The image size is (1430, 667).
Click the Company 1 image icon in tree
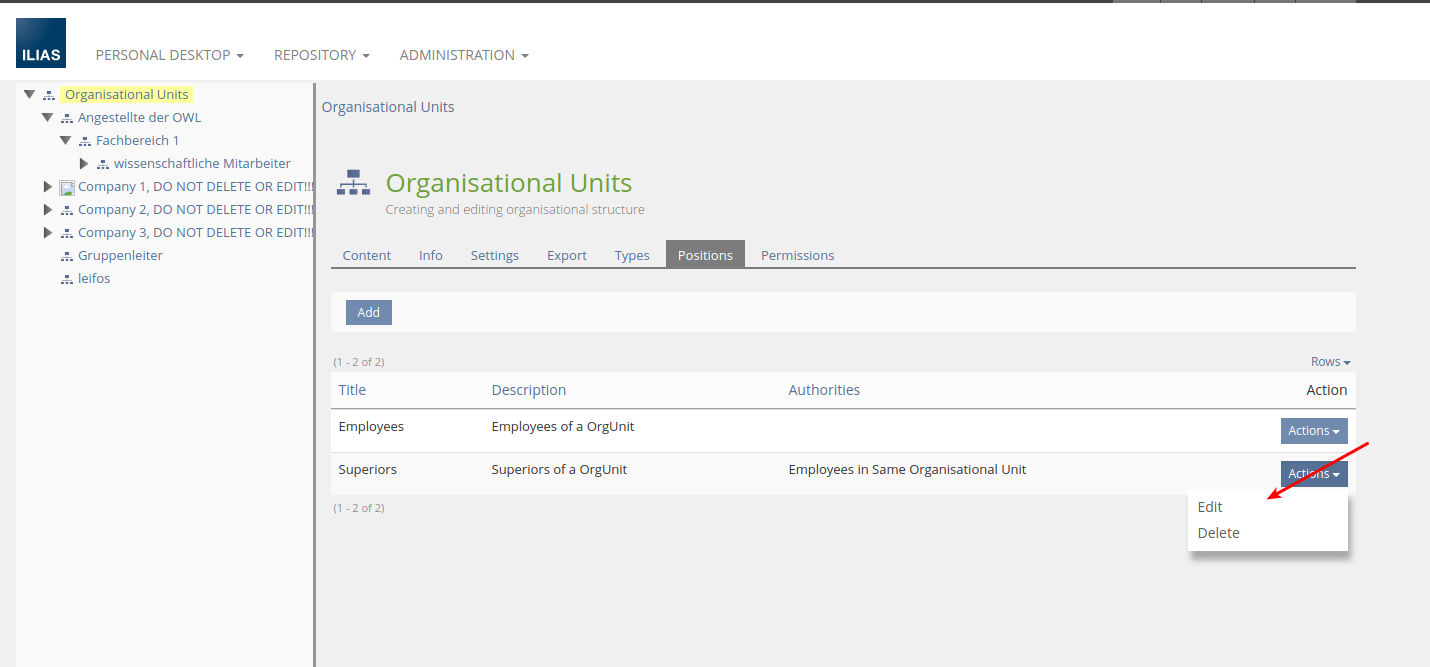pos(67,187)
